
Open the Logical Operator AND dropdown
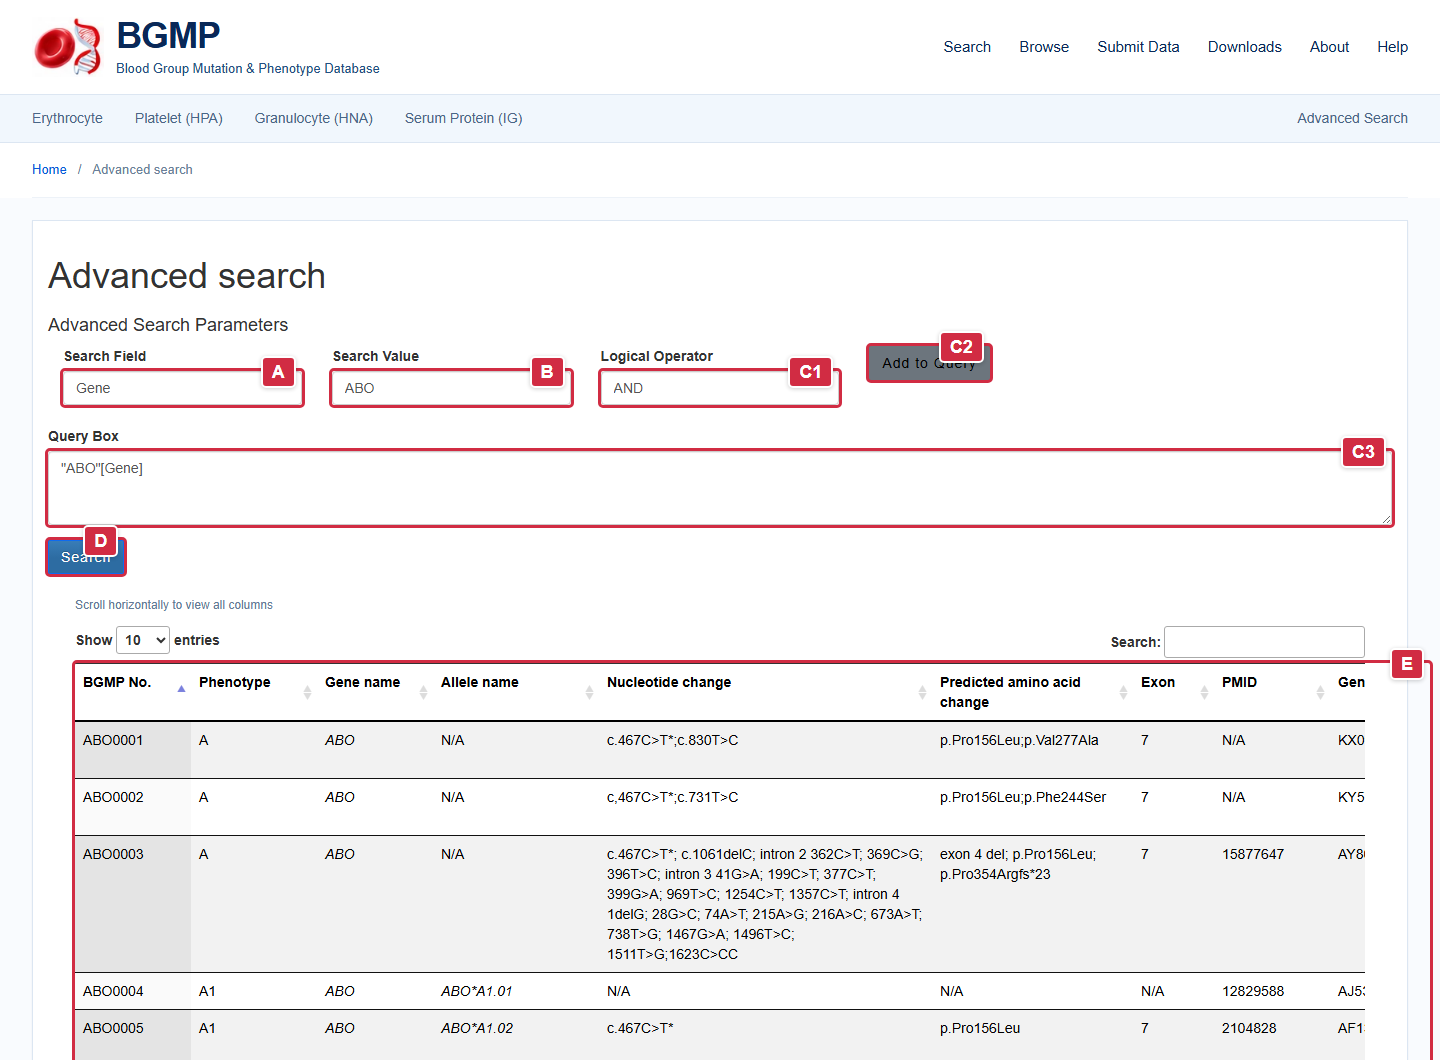(x=719, y=388)
